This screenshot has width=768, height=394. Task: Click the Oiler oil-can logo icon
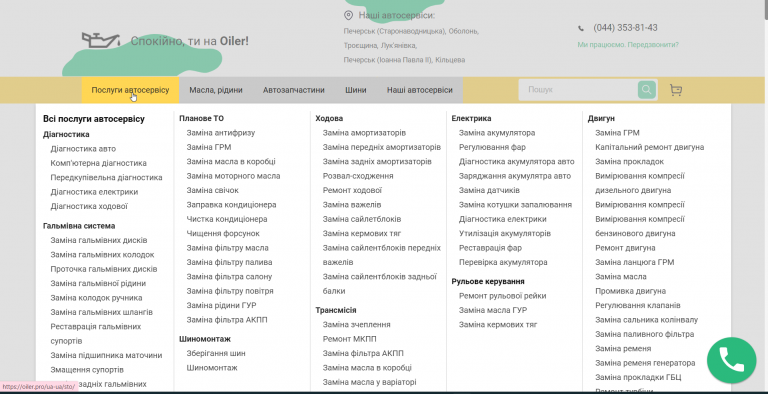[101, 41]
